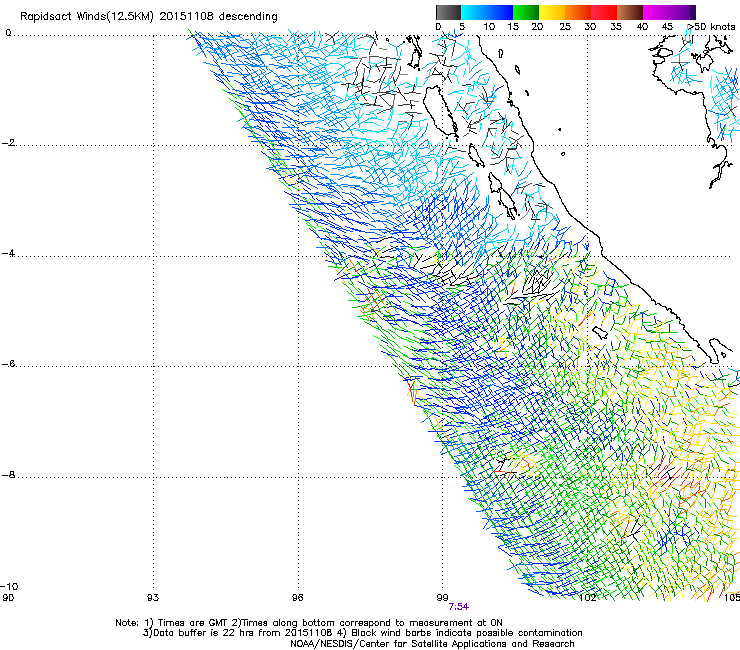Click the green 15-20 knots legend swatch
This screenshot has height=650, width=740.
(x=525, y=12)
